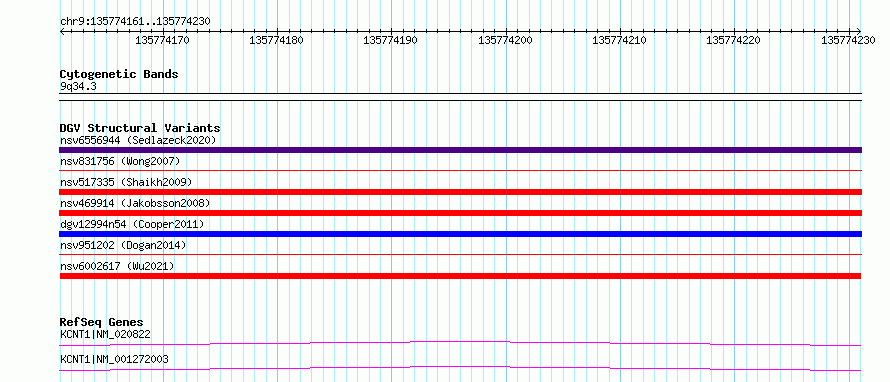Click ruler coordinate 135774180
The image size is (890, 382).
(276, 40)
